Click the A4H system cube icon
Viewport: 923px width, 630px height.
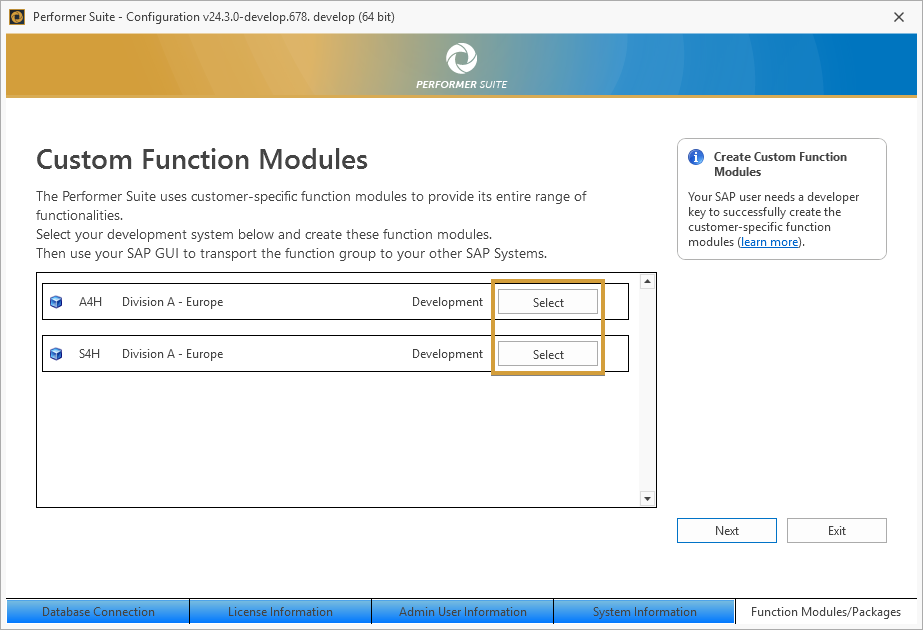56,302
